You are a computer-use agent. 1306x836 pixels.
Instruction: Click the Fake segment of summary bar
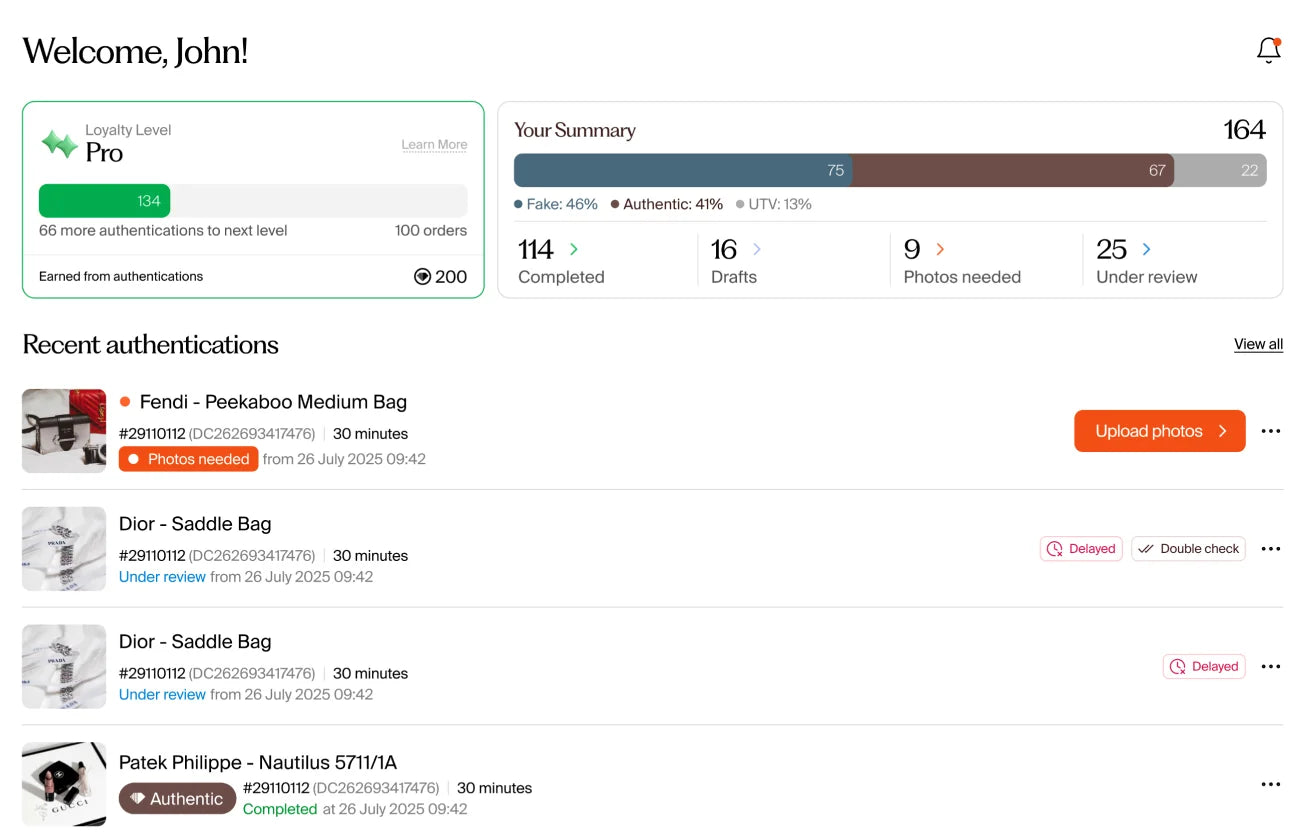click(680, 170)
